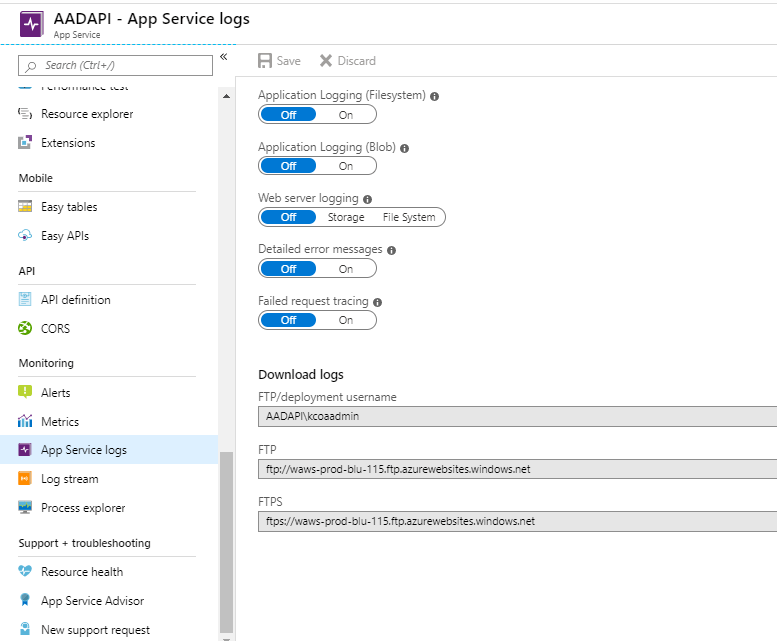Click the App Service logs header icon

tap(31, 24)
